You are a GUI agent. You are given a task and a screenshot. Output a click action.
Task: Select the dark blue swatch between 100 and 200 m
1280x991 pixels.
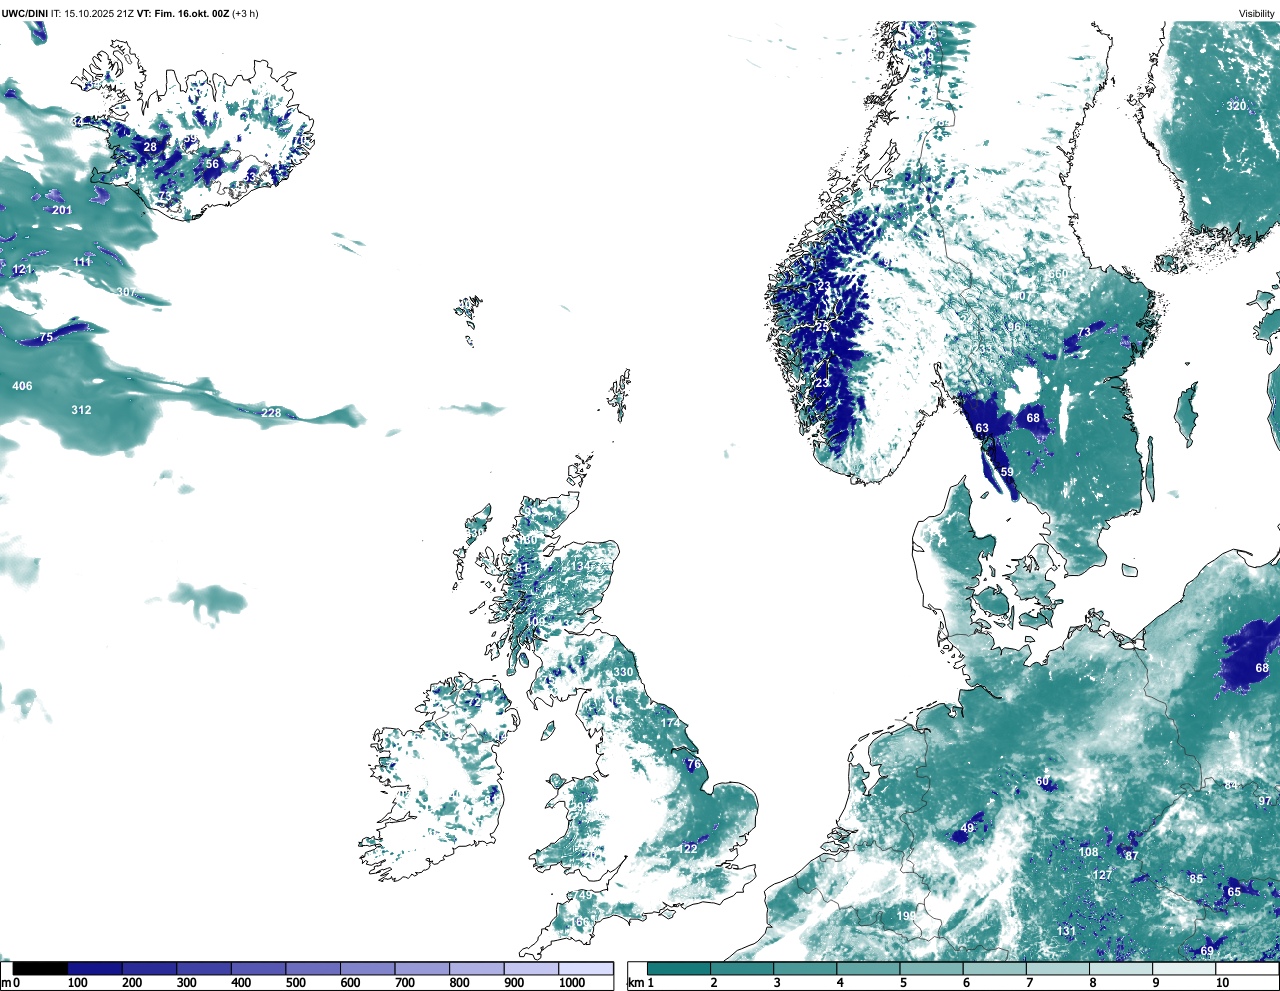[x=95, y=968]
